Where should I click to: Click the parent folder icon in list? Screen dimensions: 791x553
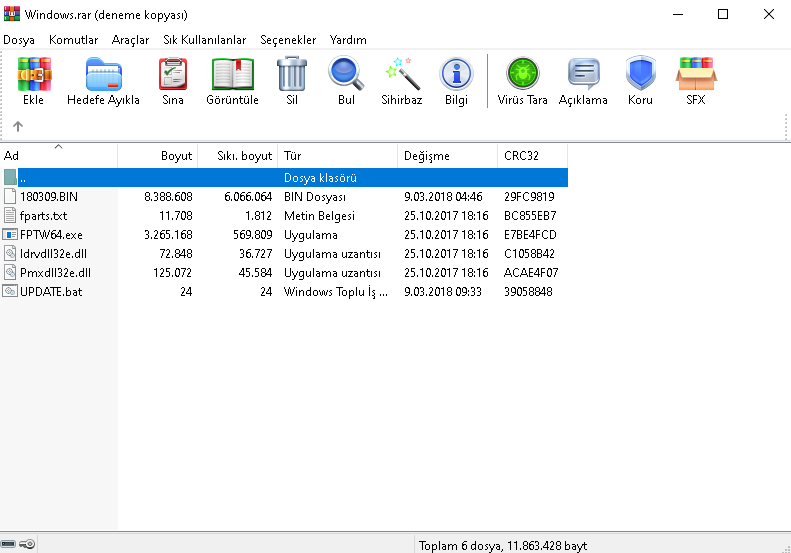(10, 177)
